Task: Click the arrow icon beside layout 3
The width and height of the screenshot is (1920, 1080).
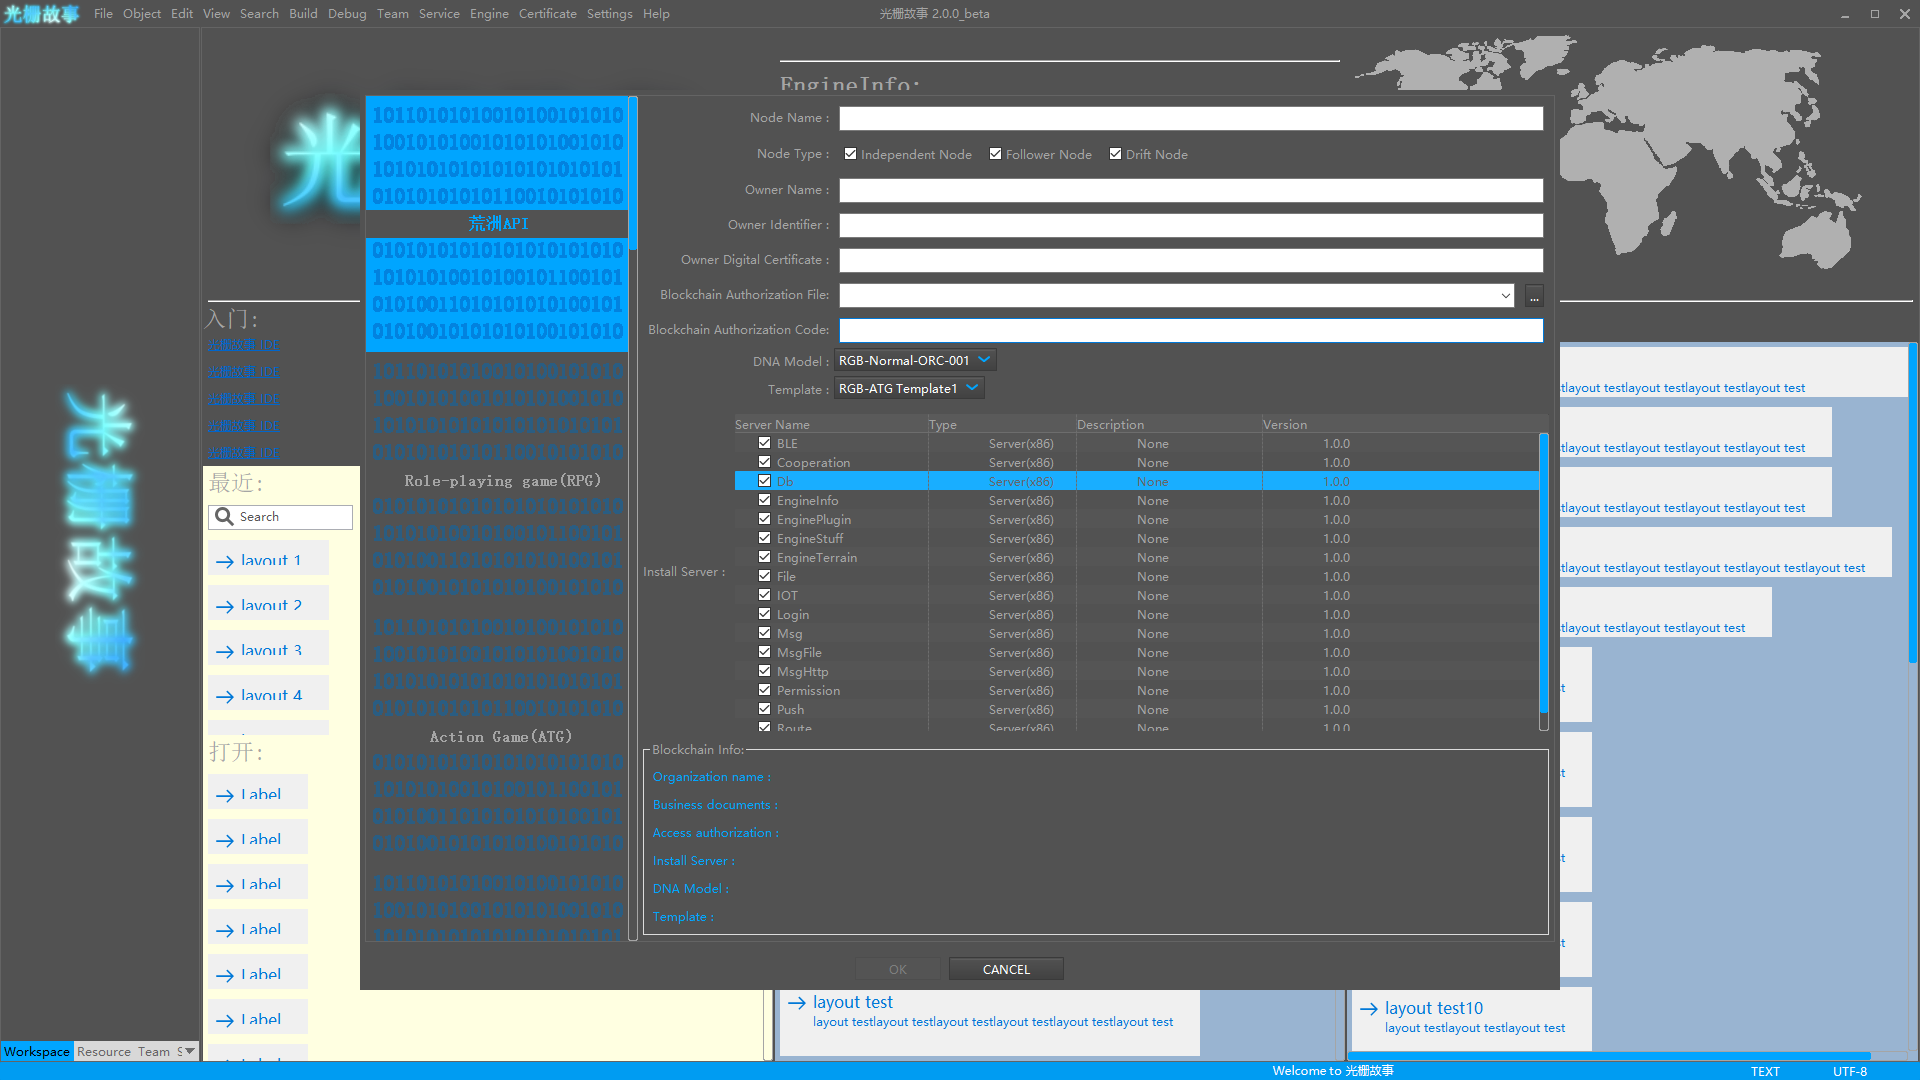Action: pos(225,652)
